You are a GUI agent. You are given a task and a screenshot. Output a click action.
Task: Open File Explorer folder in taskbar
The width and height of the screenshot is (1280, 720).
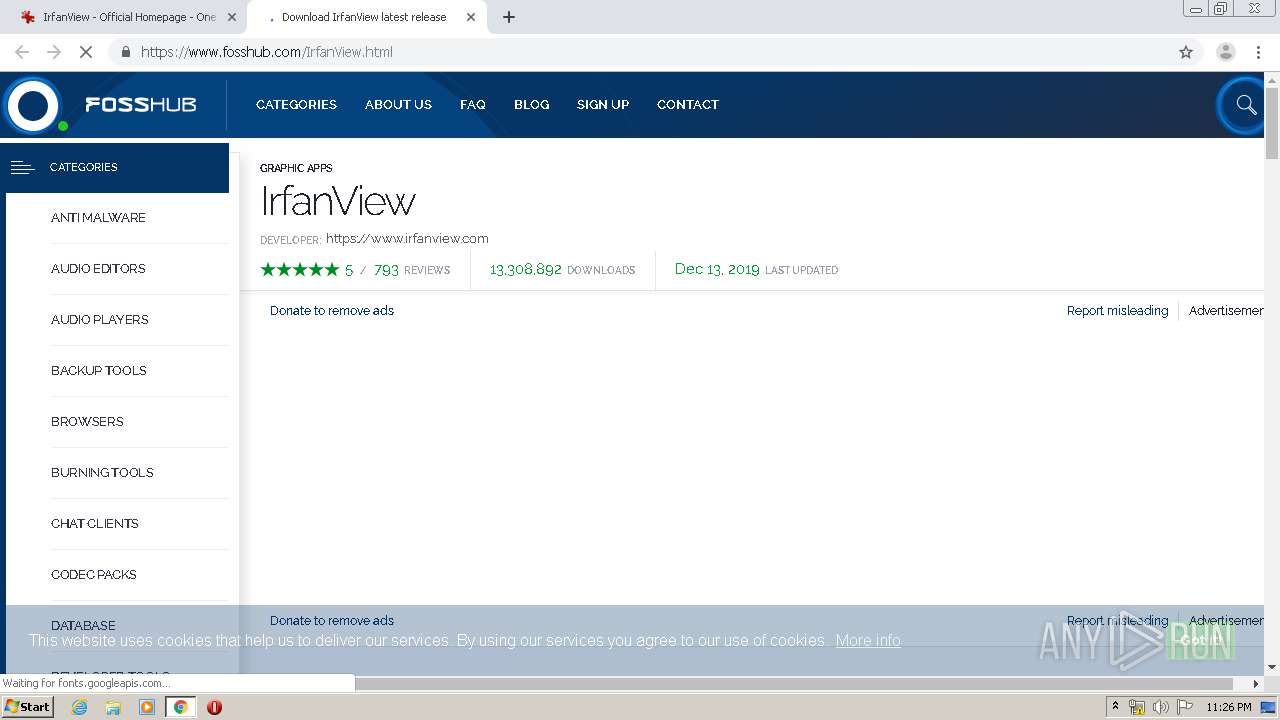point(113,707)
